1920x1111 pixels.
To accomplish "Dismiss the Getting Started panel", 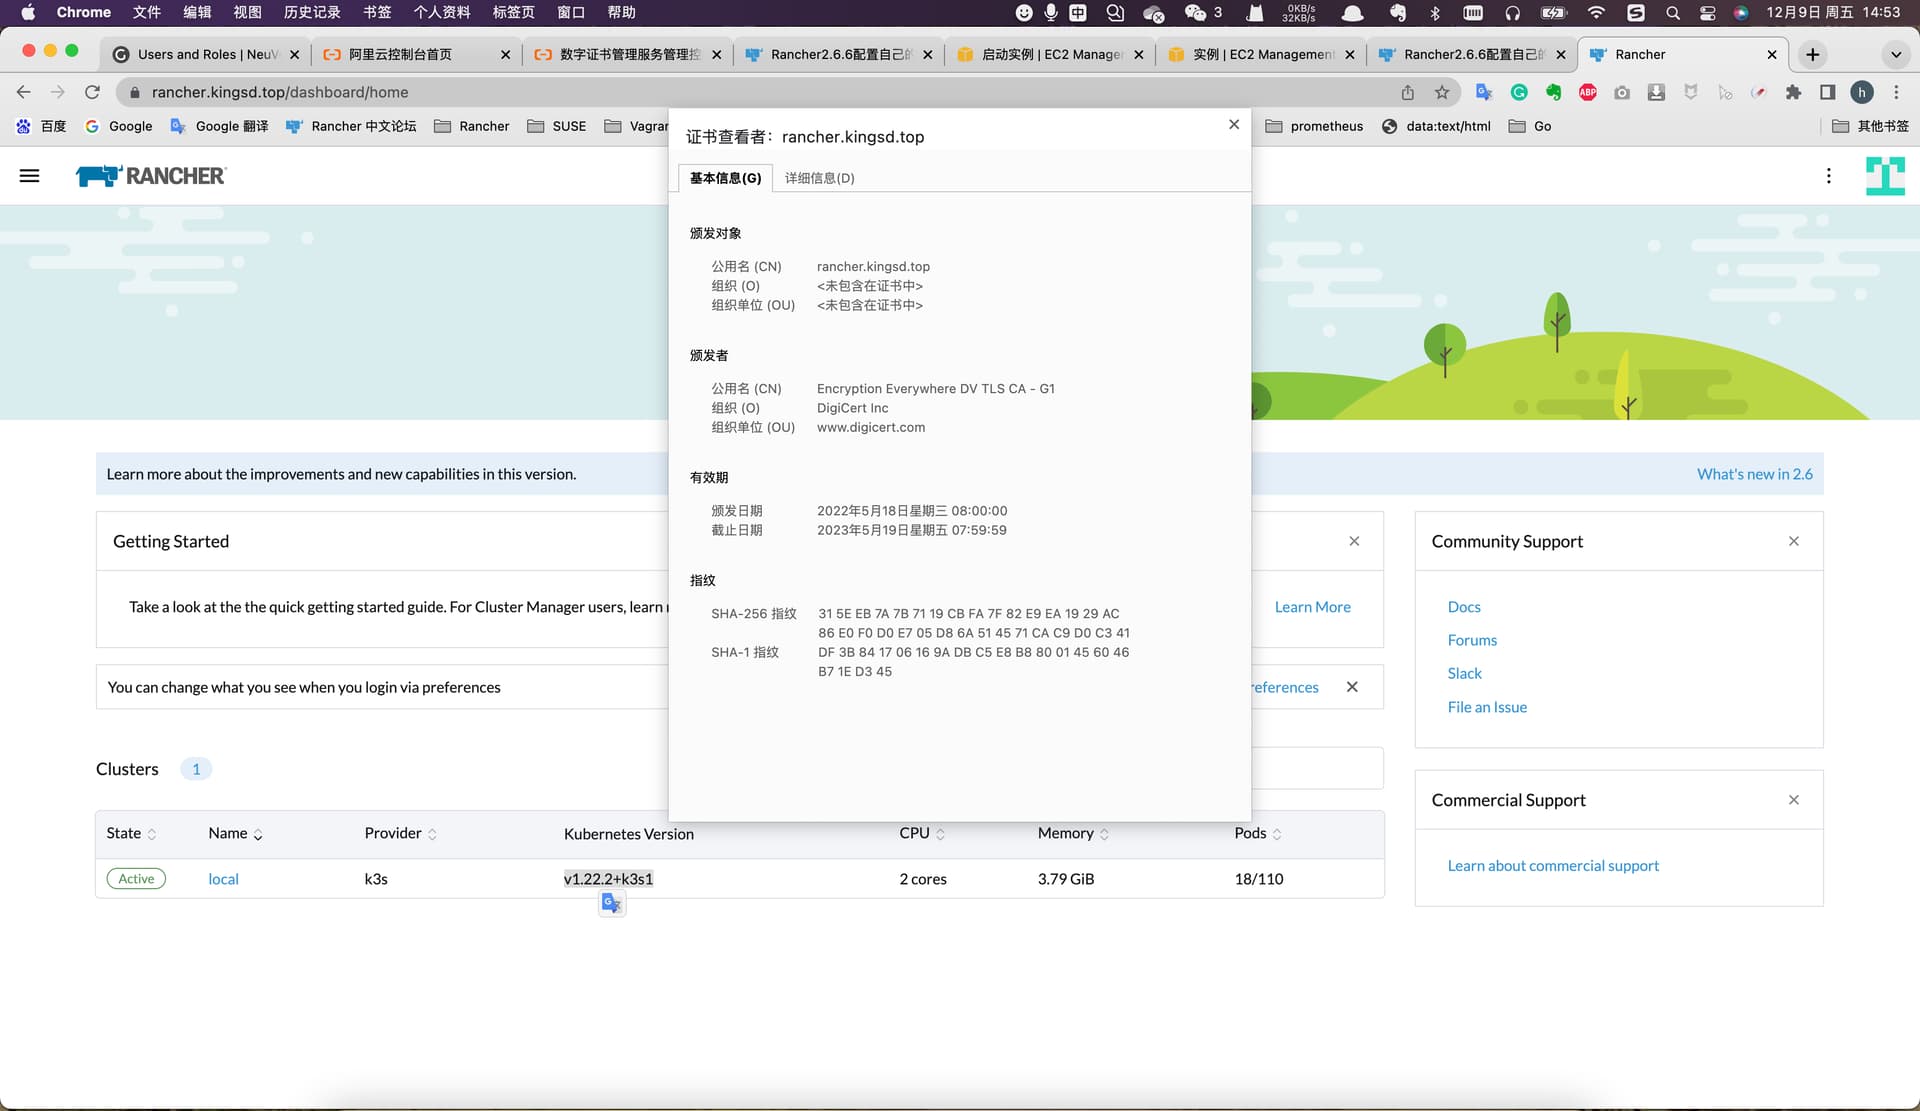I will [x=1354, y=541].
